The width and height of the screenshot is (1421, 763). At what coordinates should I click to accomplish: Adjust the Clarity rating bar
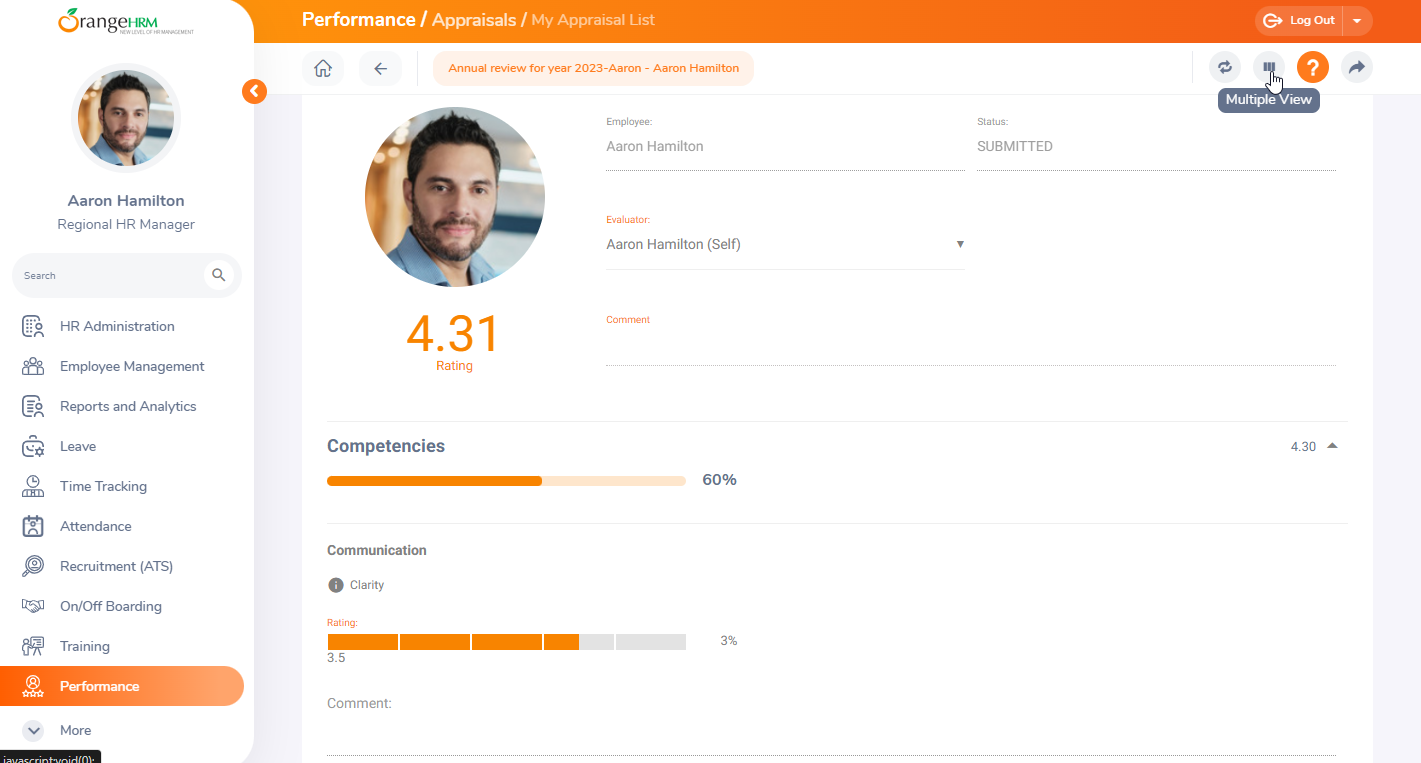point(506,642)
